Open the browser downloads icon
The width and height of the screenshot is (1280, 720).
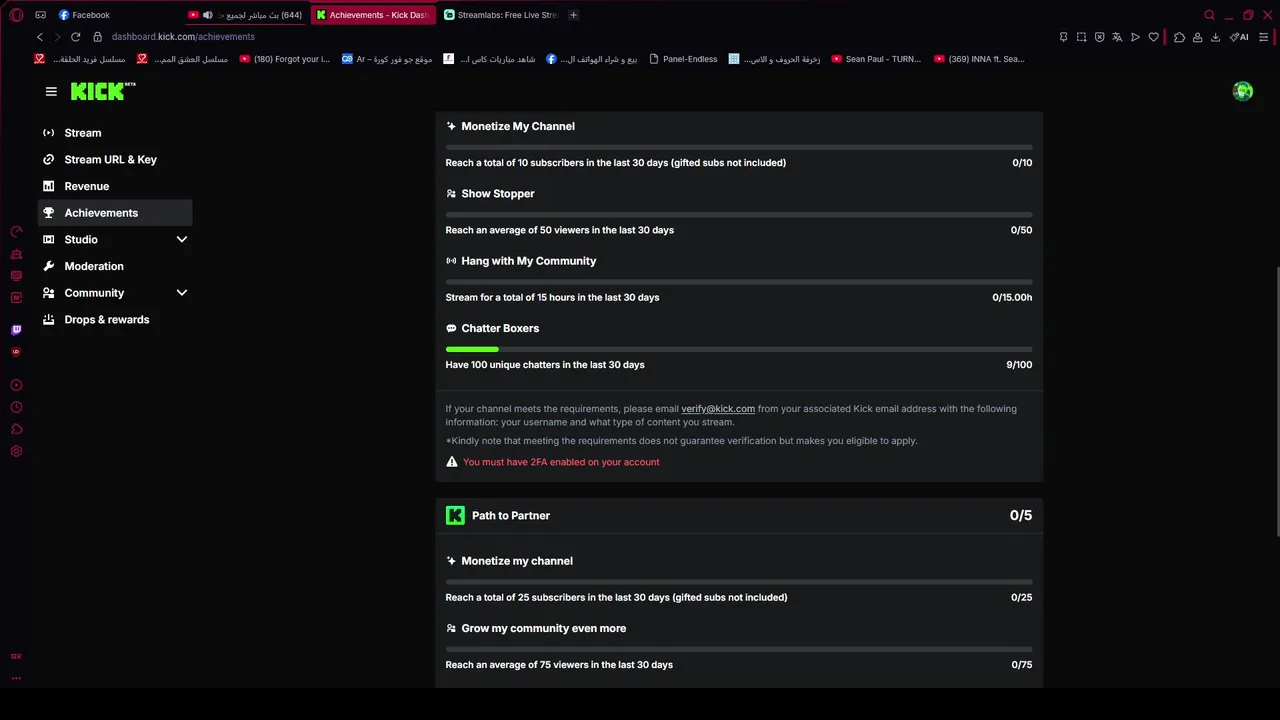1215,37
